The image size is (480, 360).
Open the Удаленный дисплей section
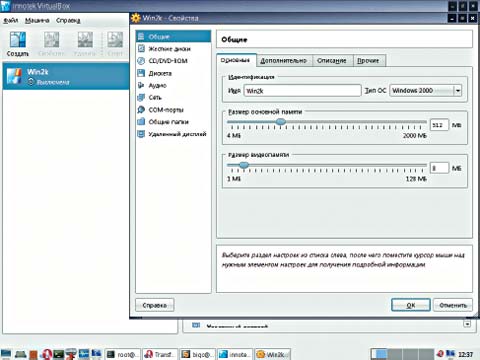click(x=173, y=134)
